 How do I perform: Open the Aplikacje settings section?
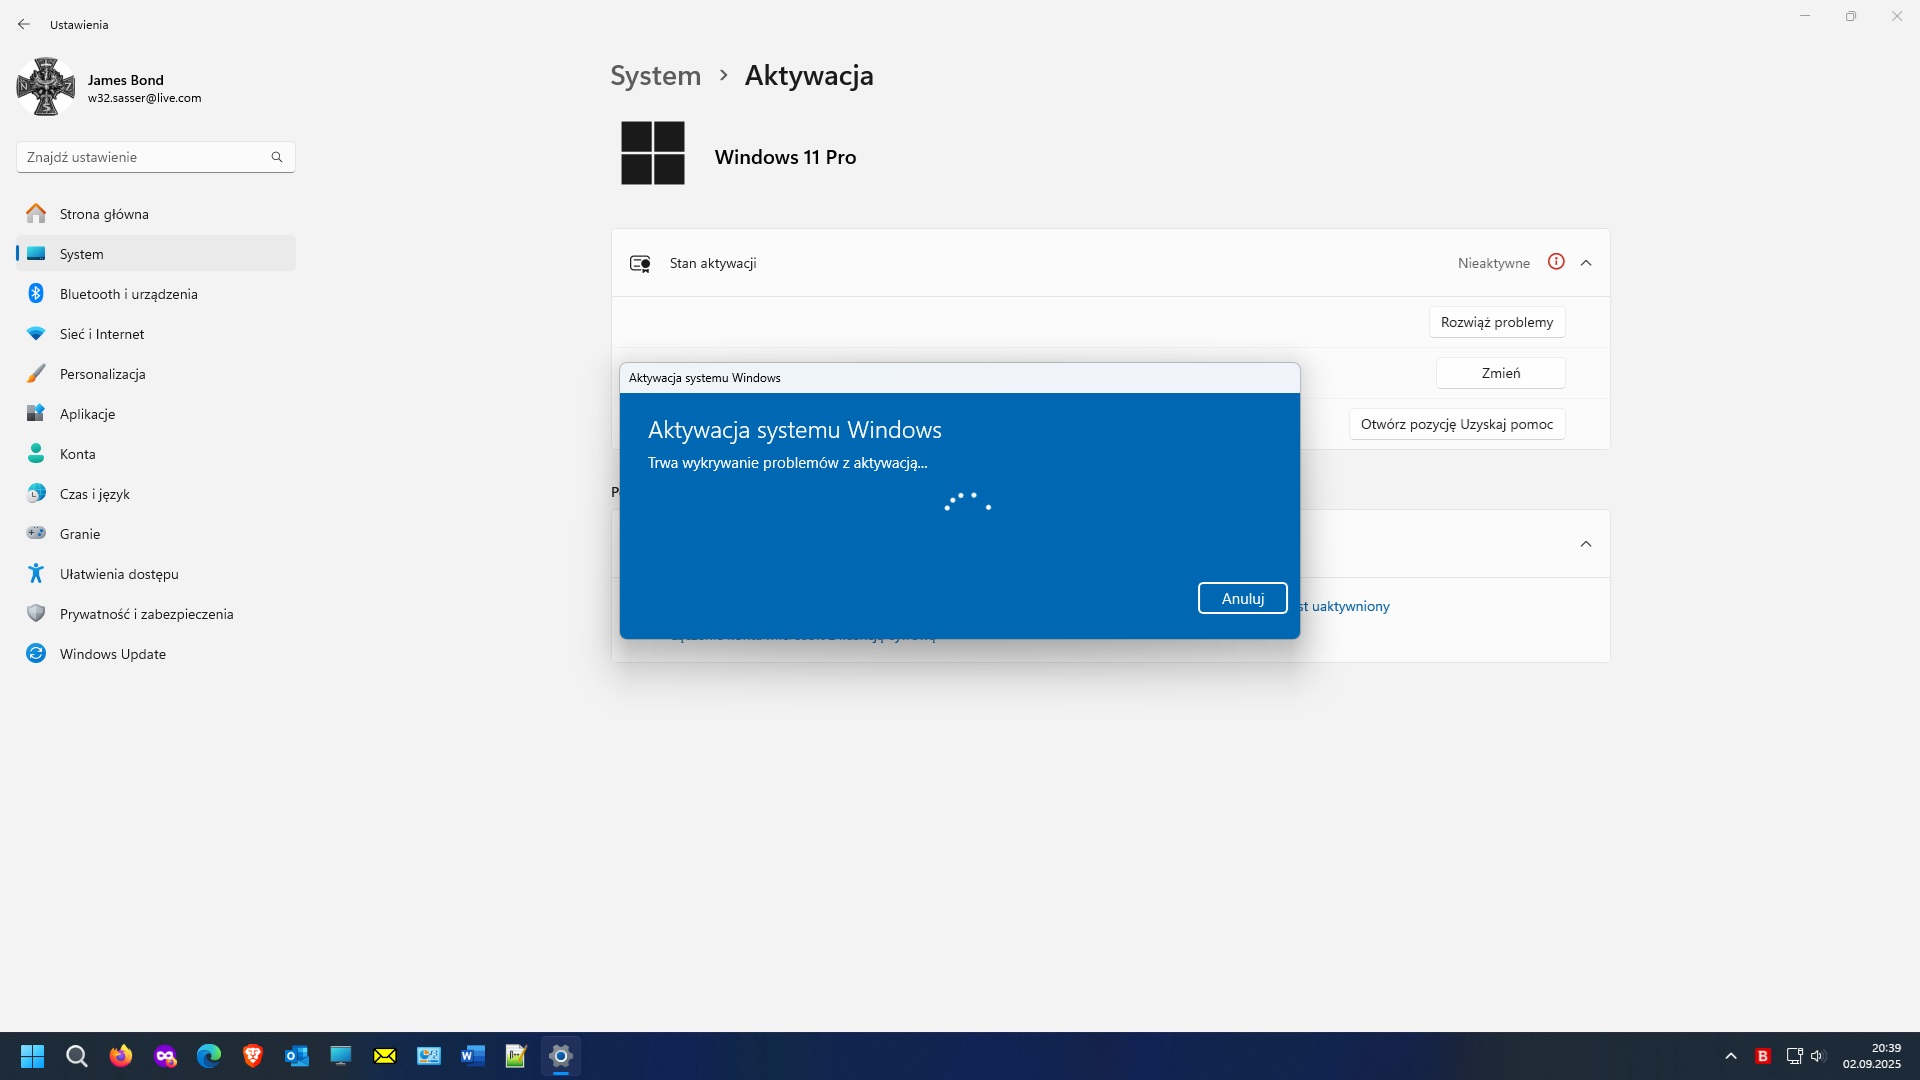[156, 414]
